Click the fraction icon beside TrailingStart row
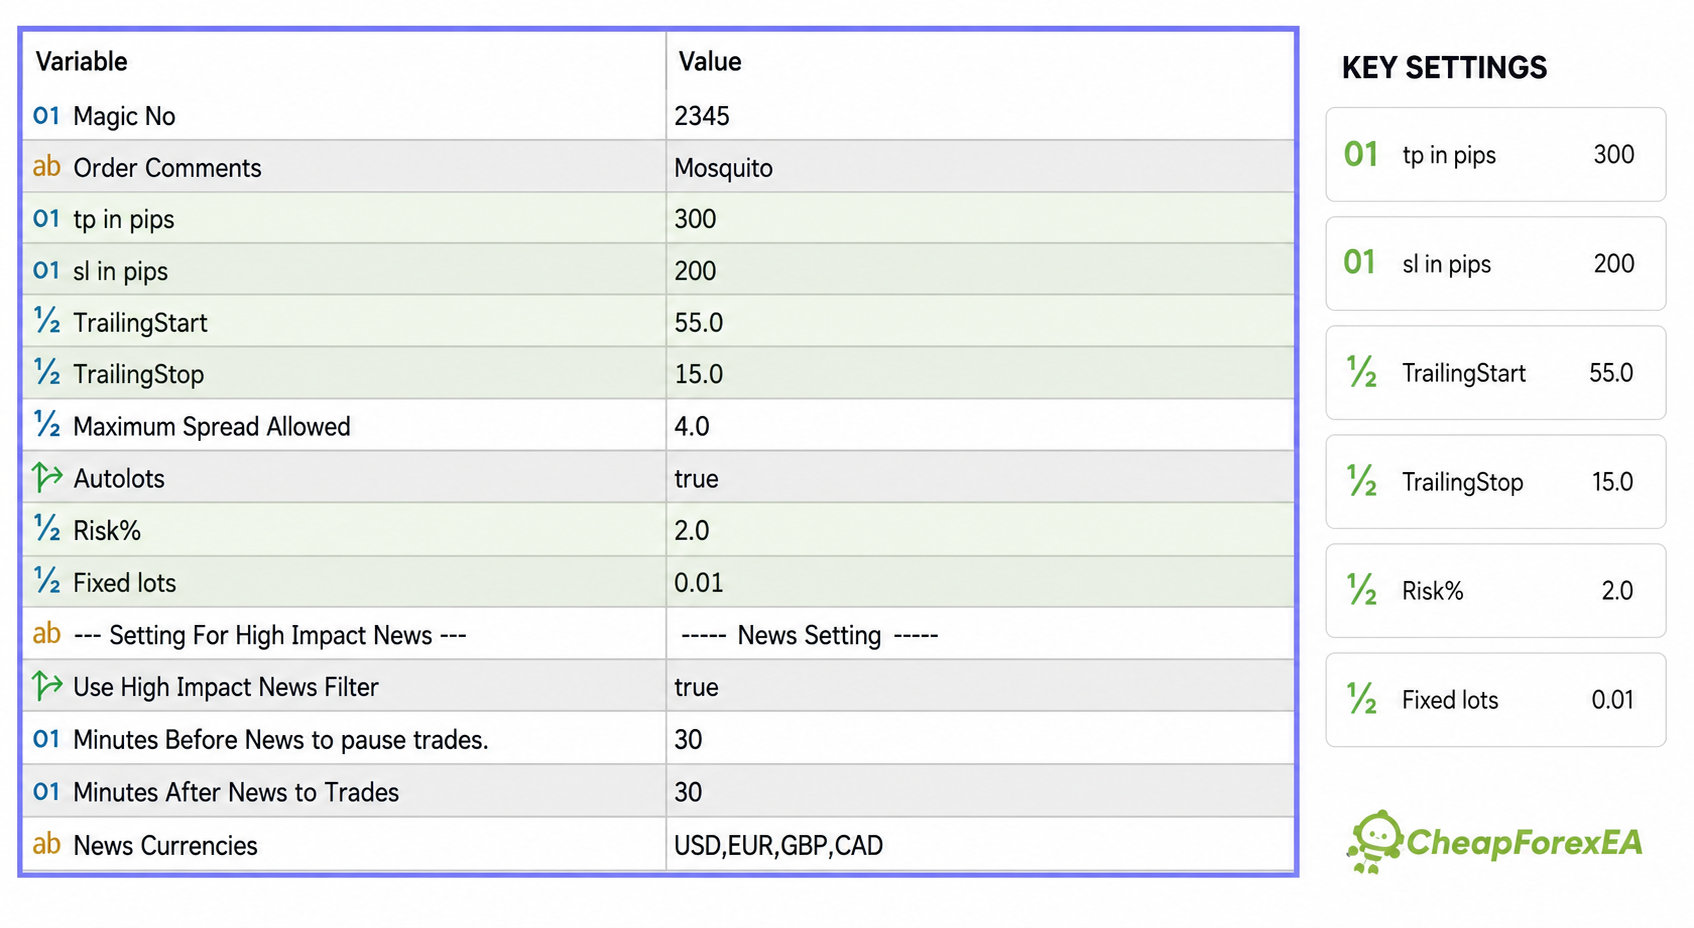 point(46,321)
